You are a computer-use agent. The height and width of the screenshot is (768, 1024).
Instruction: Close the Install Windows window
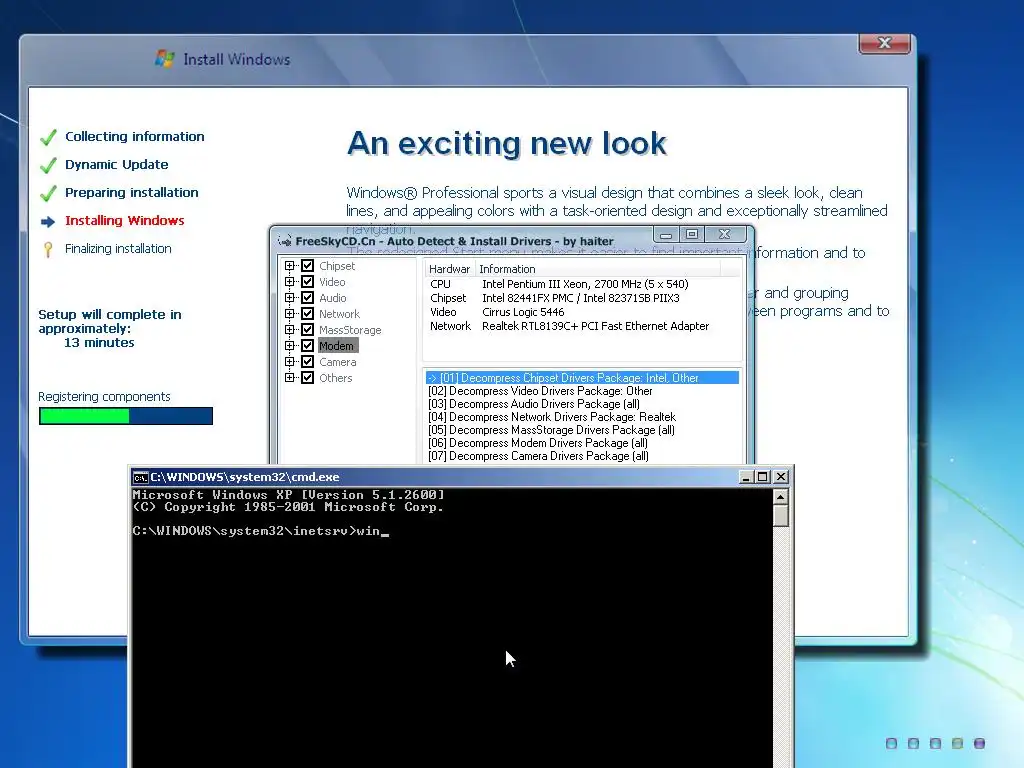tap(884, 43)
